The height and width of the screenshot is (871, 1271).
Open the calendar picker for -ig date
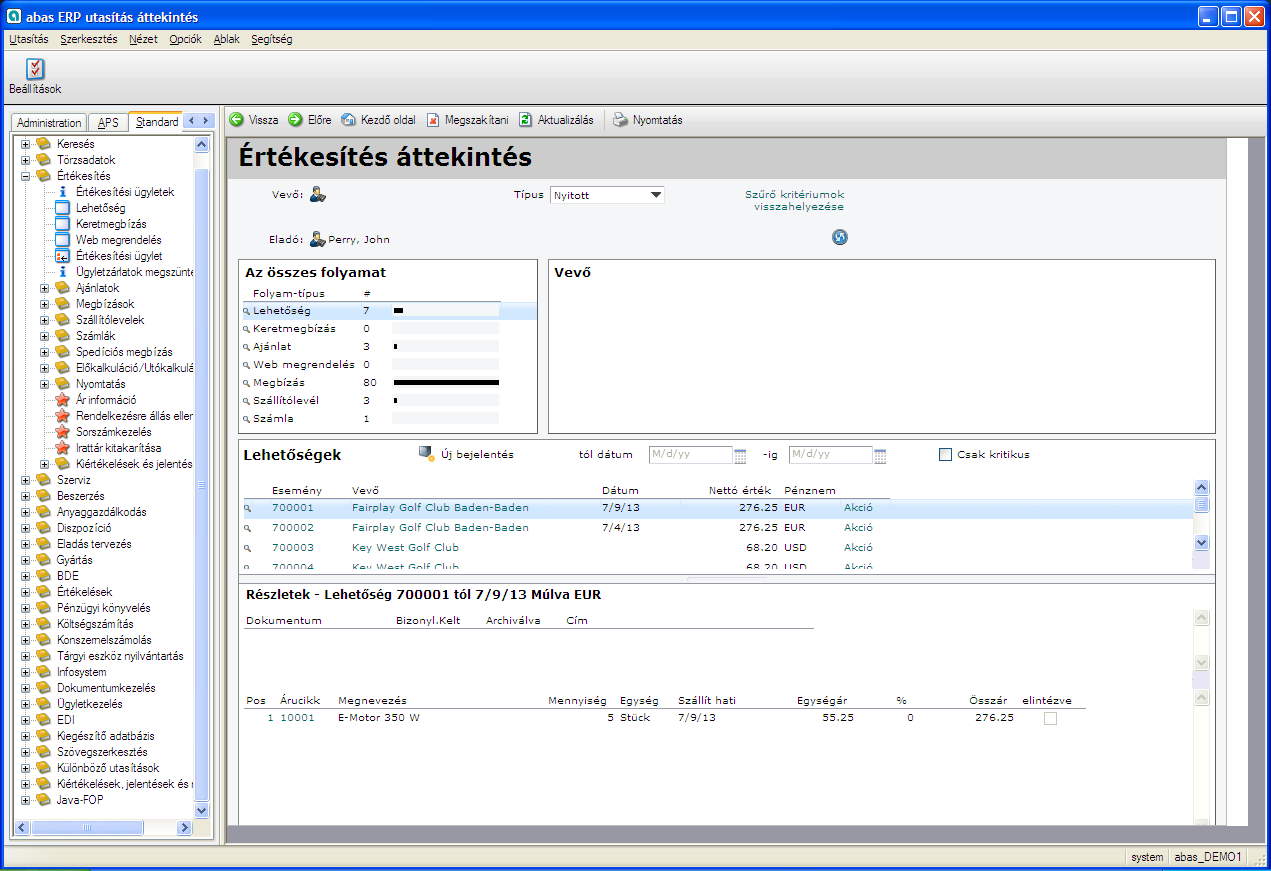[881, 456]
